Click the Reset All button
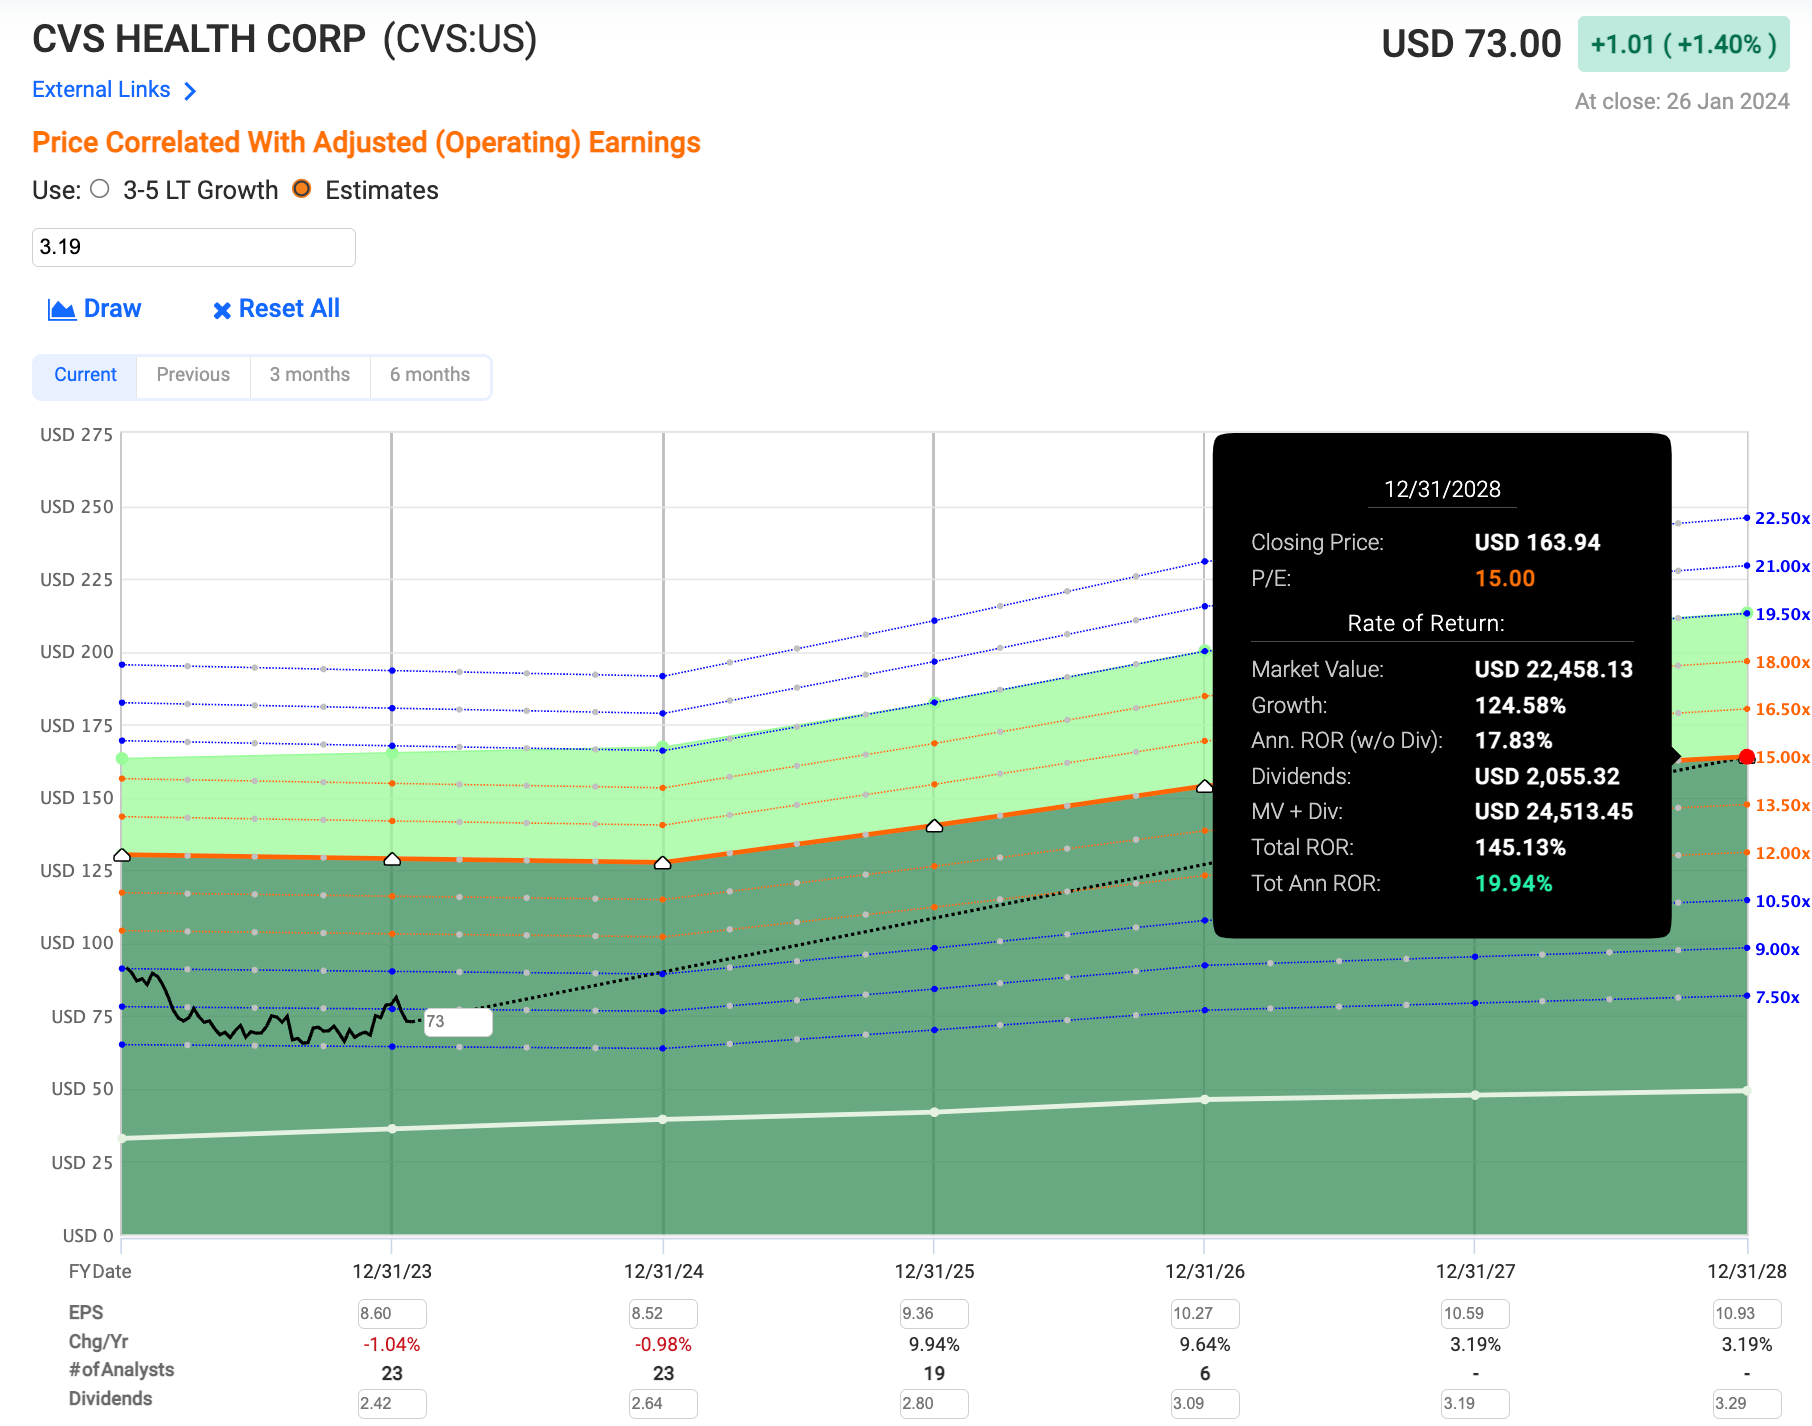Viewport: 1812px width, 1426px height. click(277, 309)
